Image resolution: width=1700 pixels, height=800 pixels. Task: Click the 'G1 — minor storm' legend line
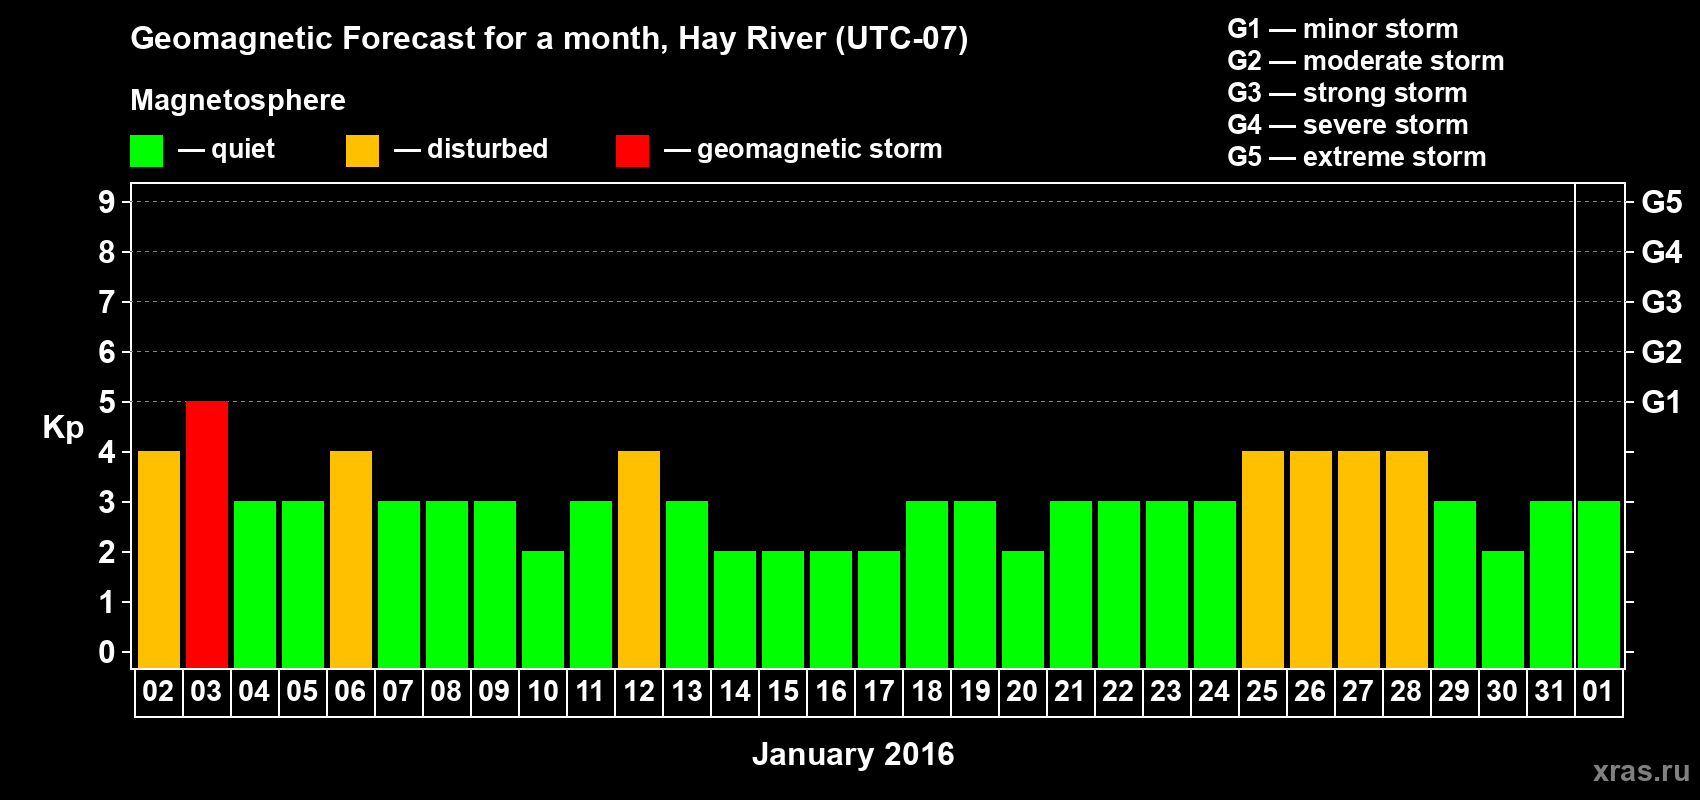(x=1343, y=29)
